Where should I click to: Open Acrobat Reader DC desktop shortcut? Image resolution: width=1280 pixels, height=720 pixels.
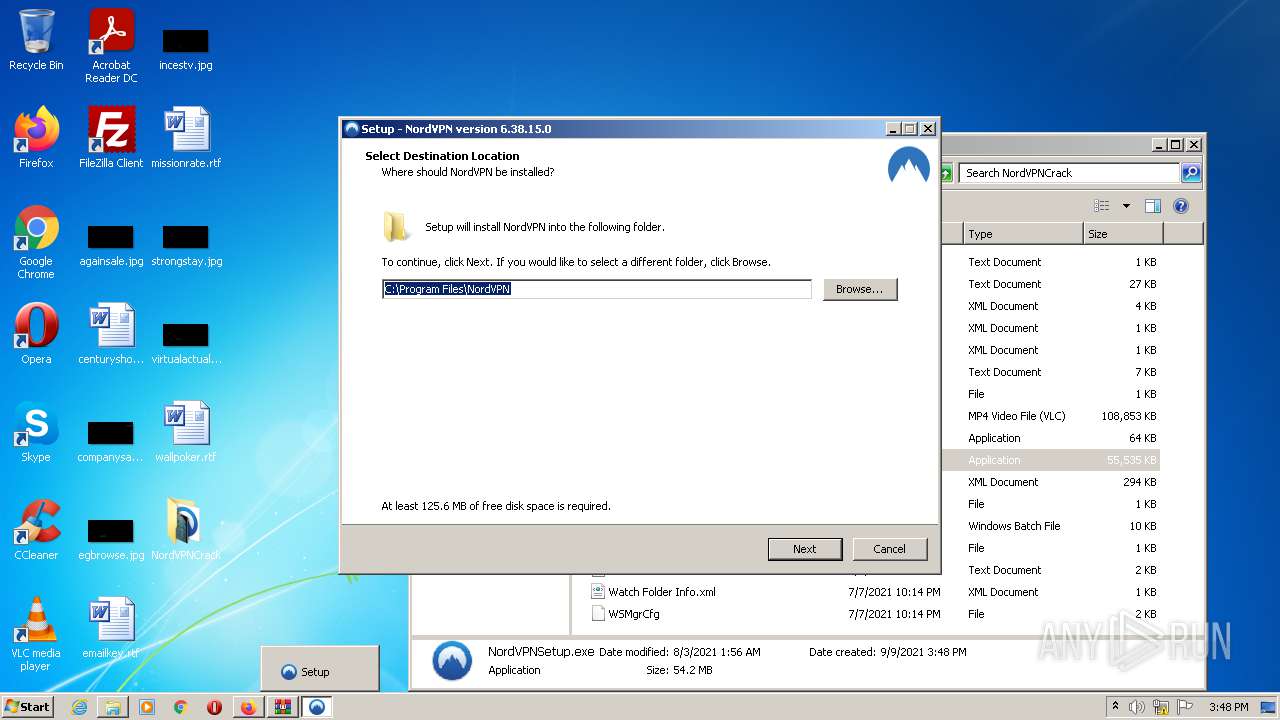pyautogui.click(x=111, y=46)
